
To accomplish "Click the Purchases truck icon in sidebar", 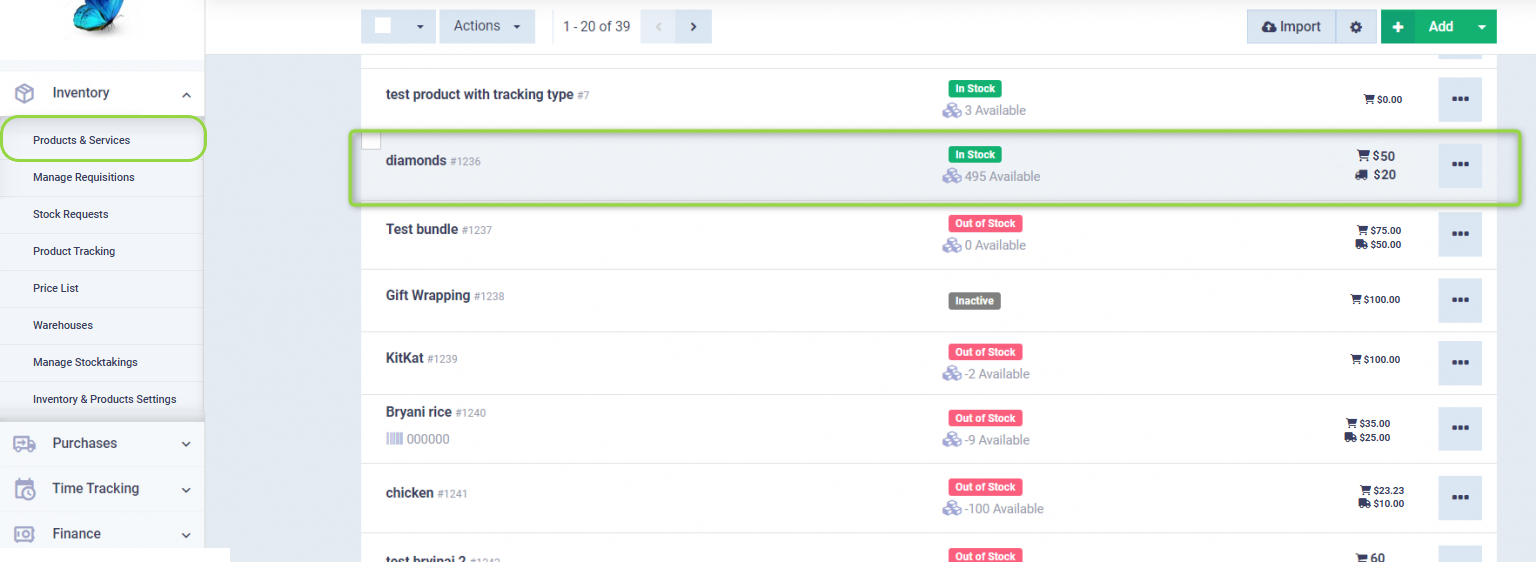I will click(25, 444).
